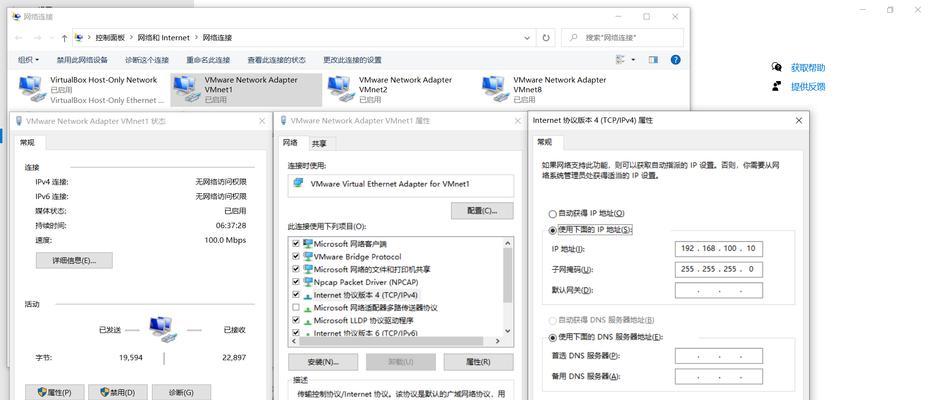
Task: Select Microsoft 网络客户端 item icon
Action: pos(308,244)
